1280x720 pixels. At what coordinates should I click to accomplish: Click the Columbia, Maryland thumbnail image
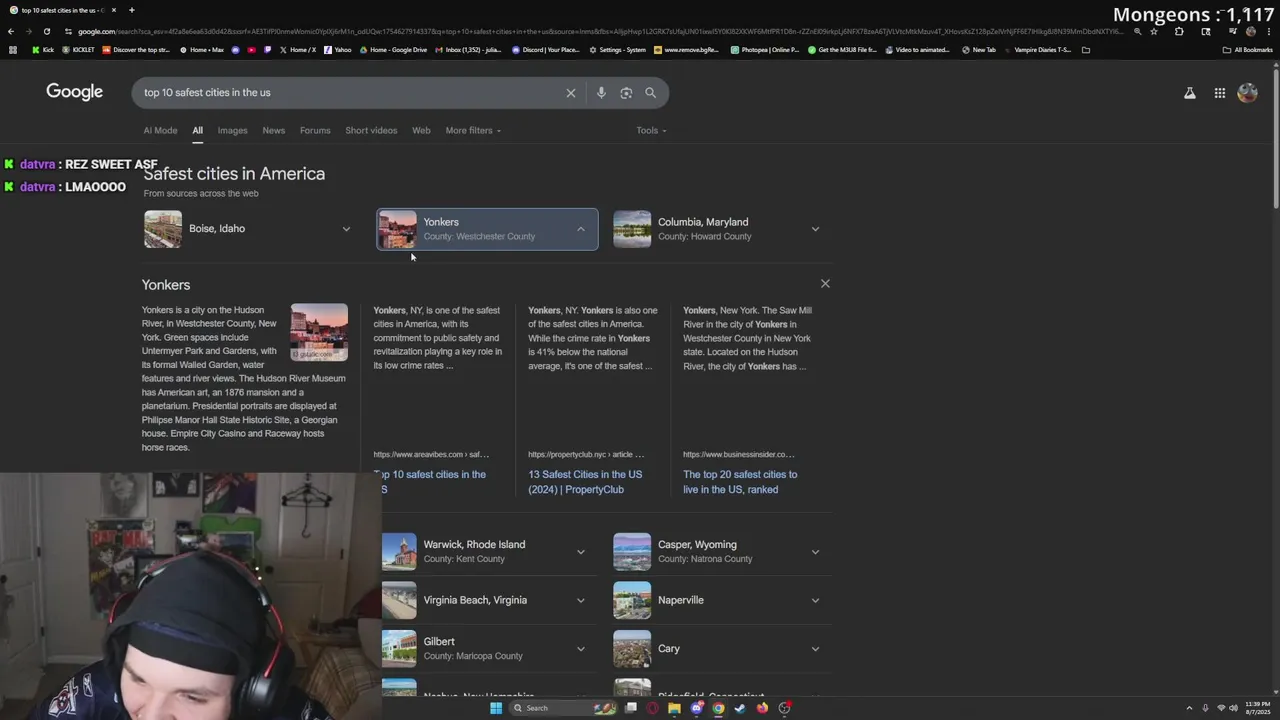point(632,229)
